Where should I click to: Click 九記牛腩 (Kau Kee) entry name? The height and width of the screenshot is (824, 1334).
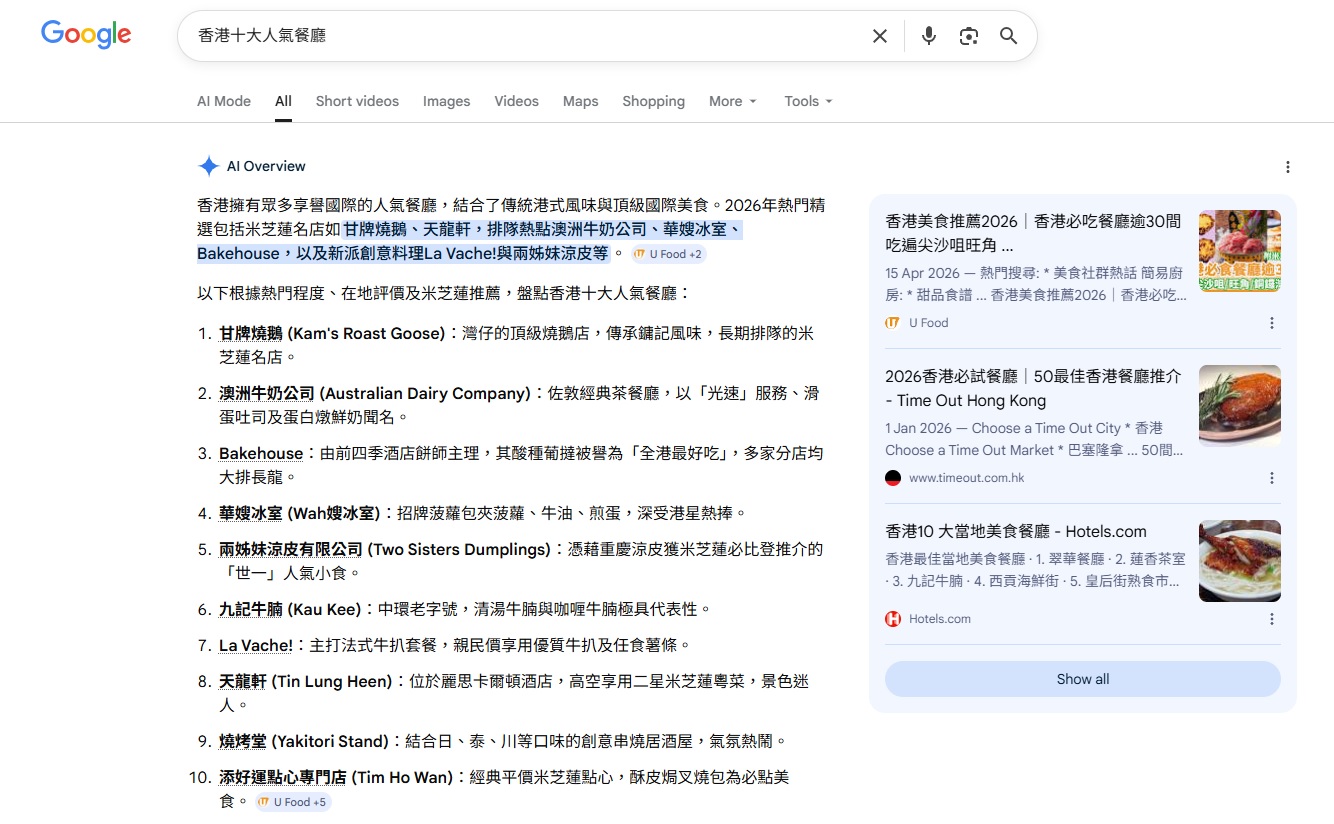tap(290, 609)
